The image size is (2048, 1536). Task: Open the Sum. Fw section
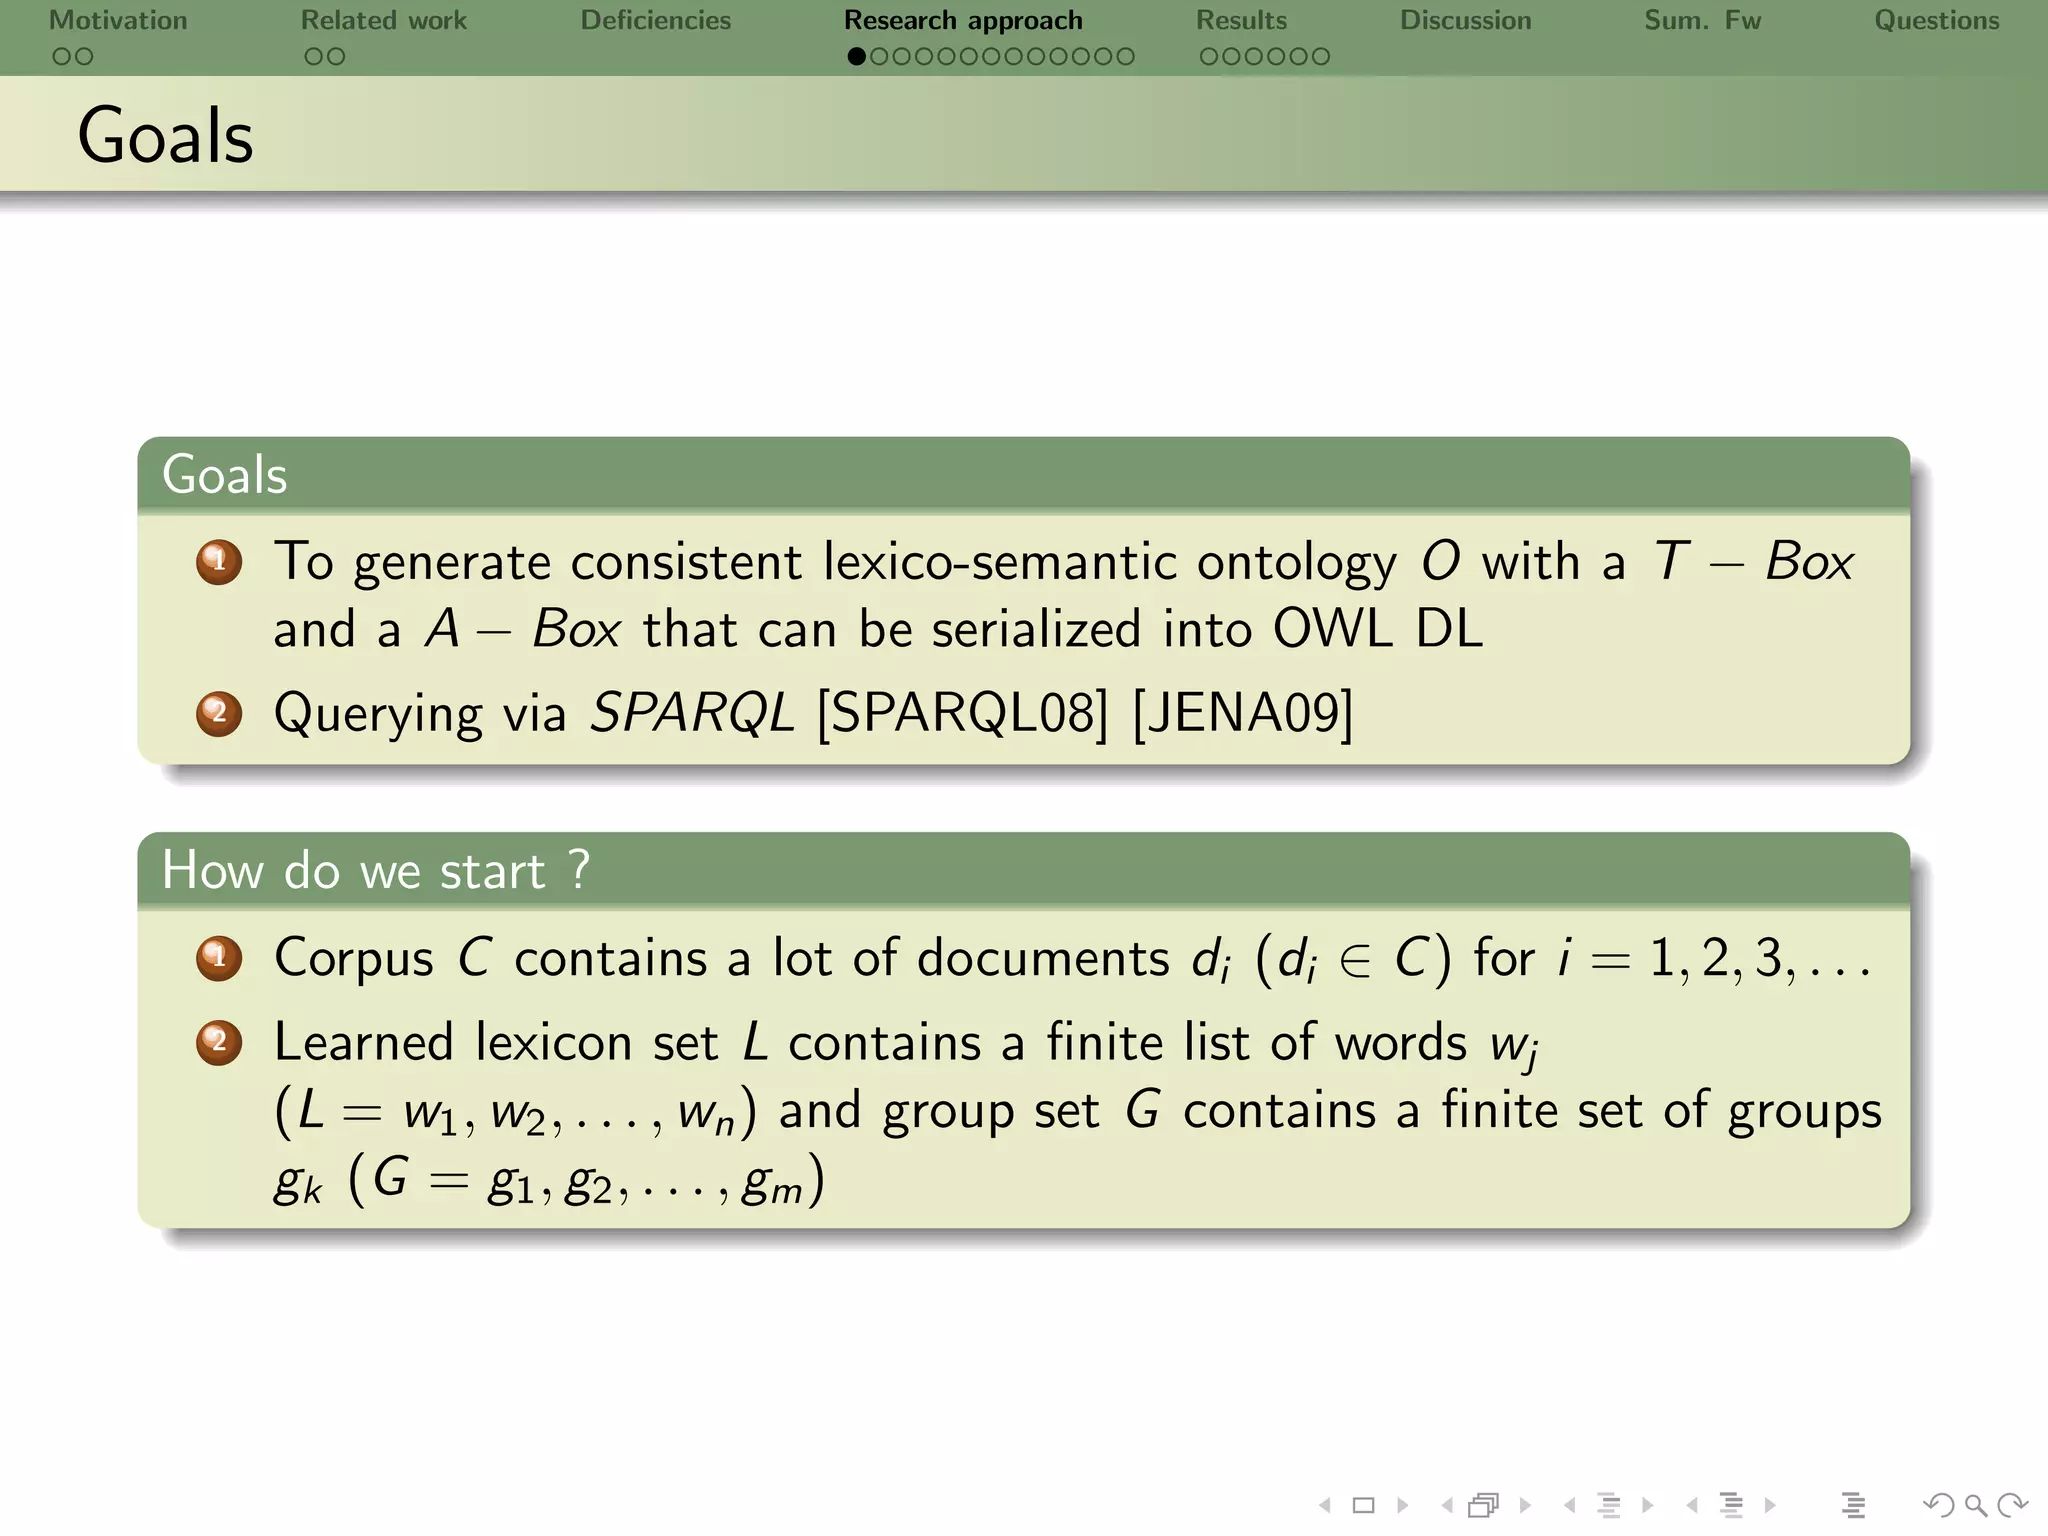[1702, 20]
